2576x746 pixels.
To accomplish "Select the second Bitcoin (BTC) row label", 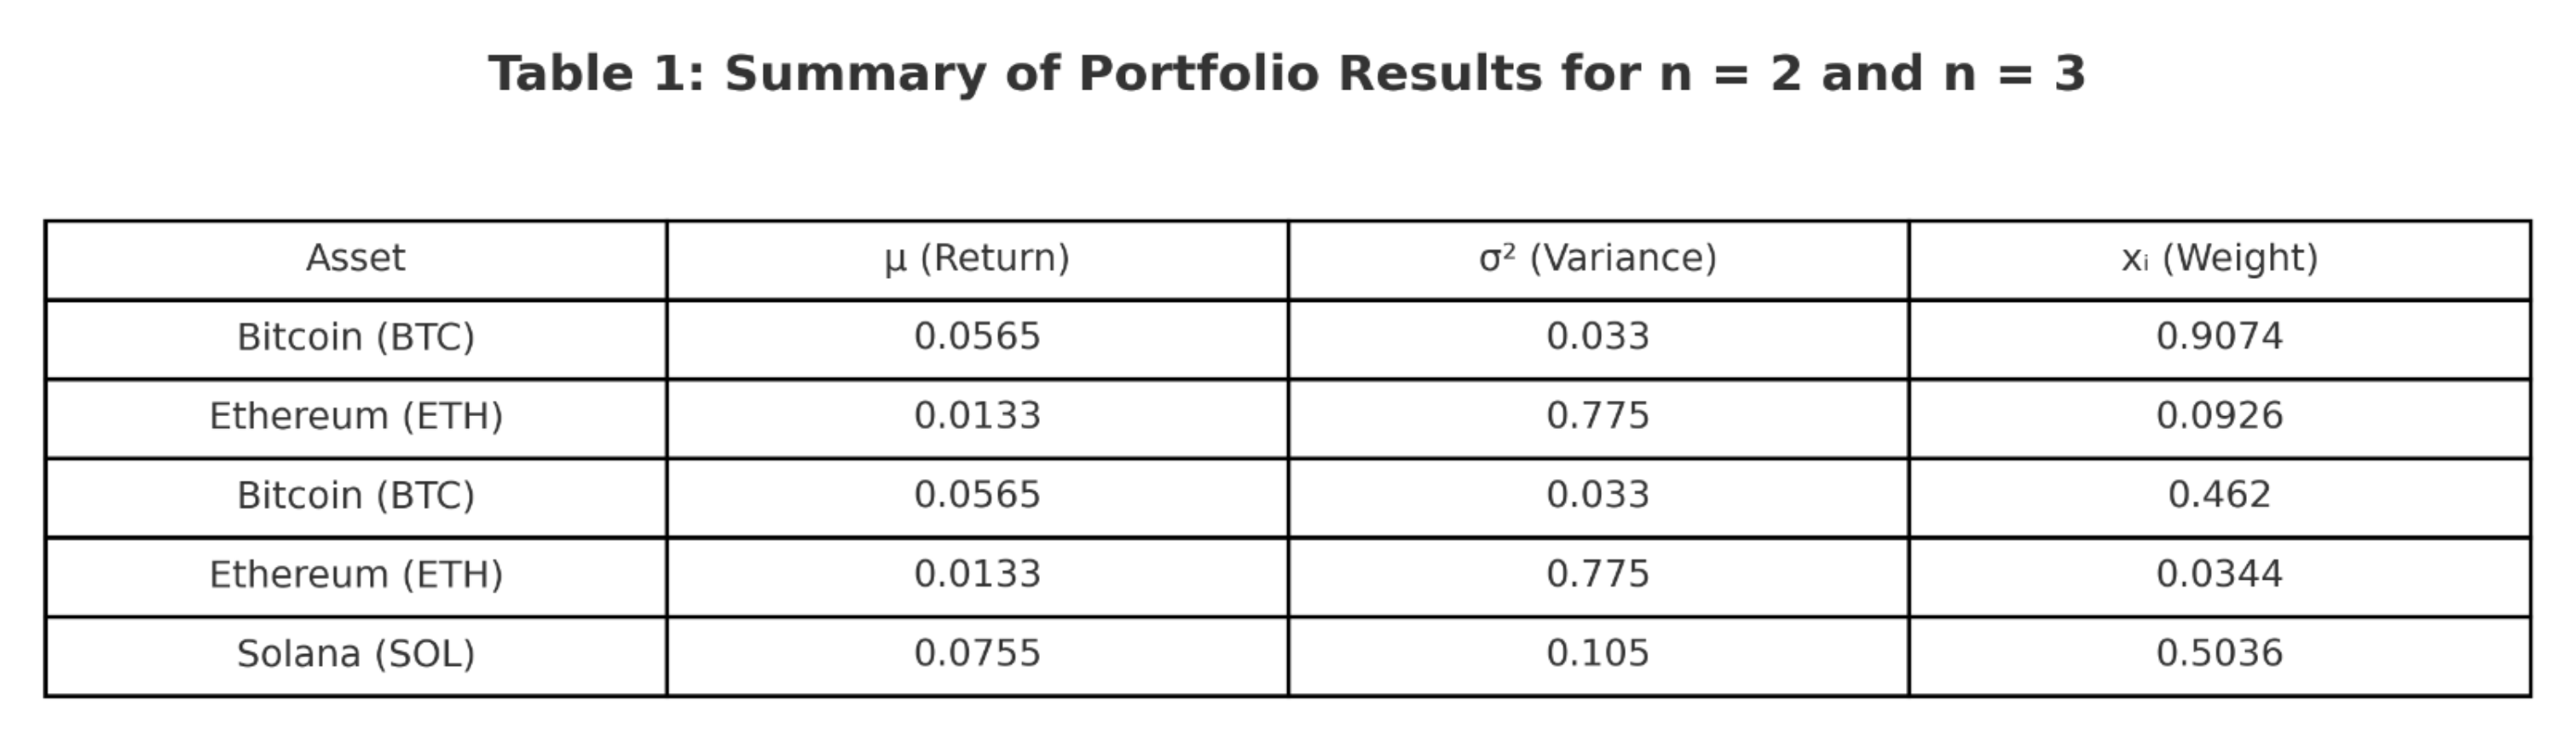I will 356,495.
